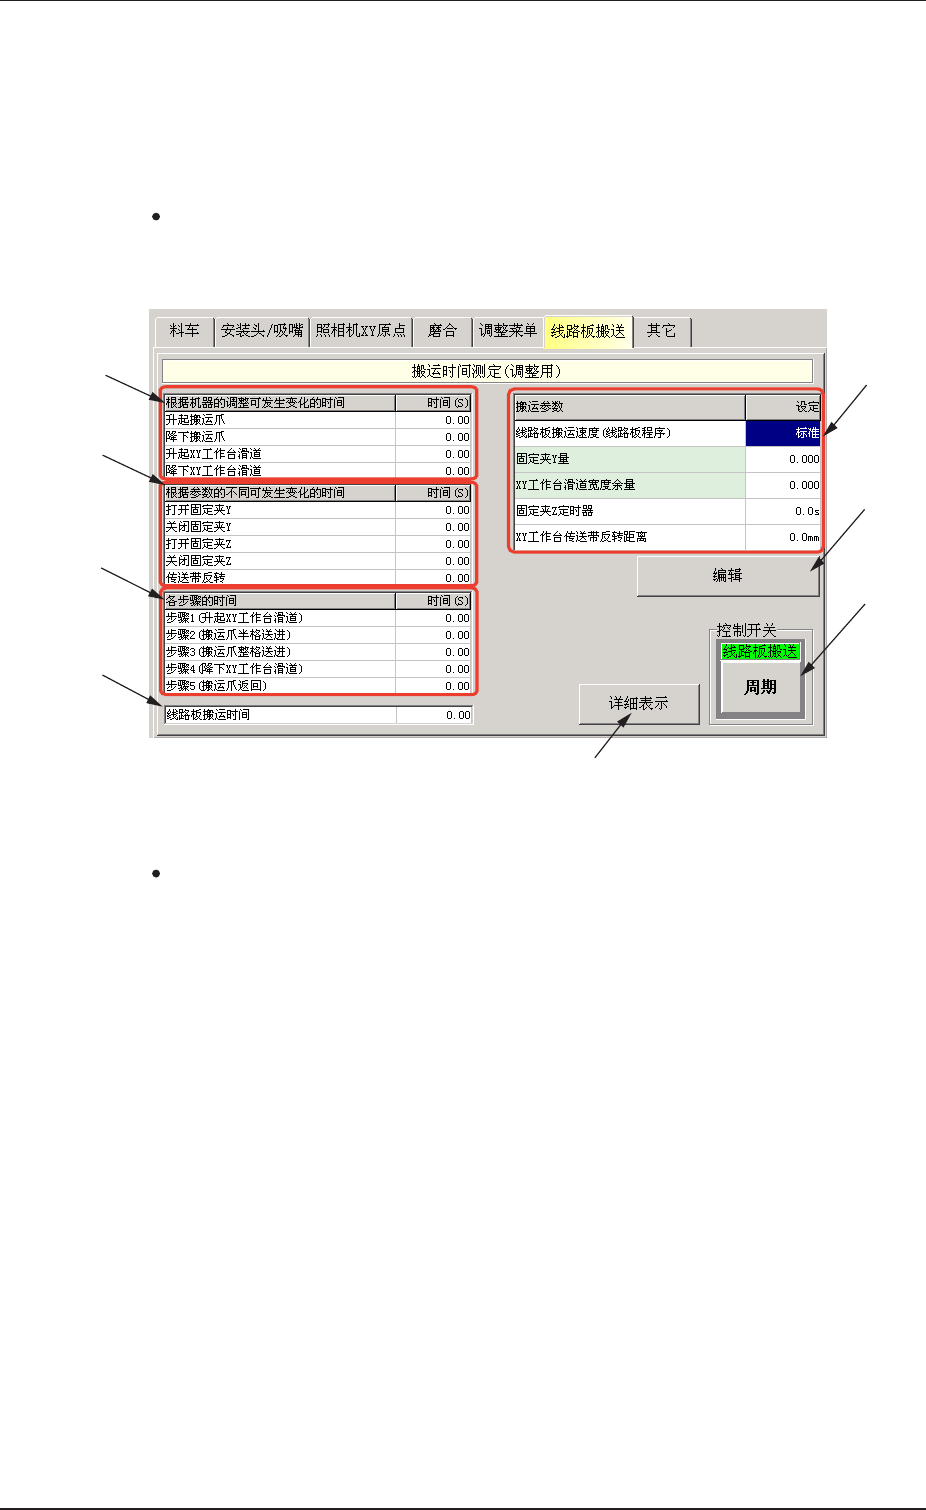Click the 0.00 time value for 升起搬运爪

tap(434, 420)
